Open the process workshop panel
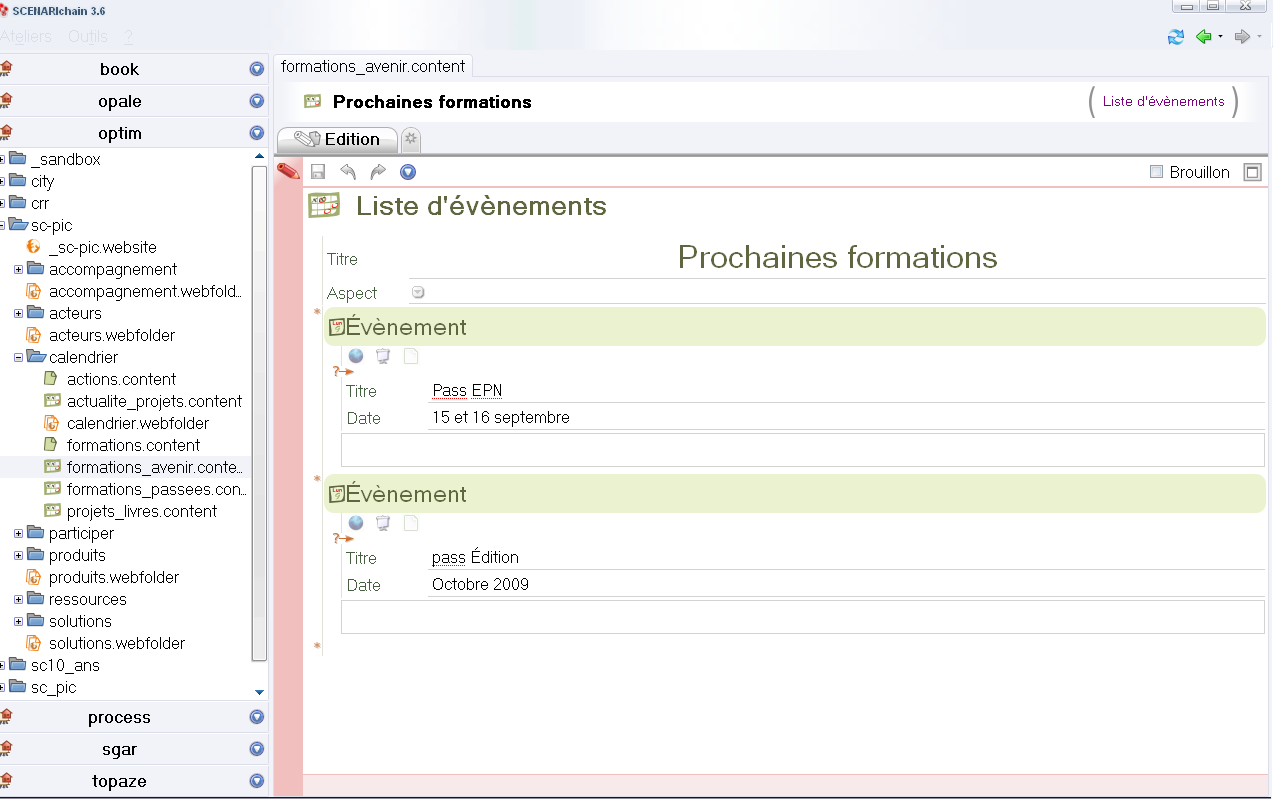Image resolution: width=1273 pixels, height=799 pixels. click(x=120, y=717)
